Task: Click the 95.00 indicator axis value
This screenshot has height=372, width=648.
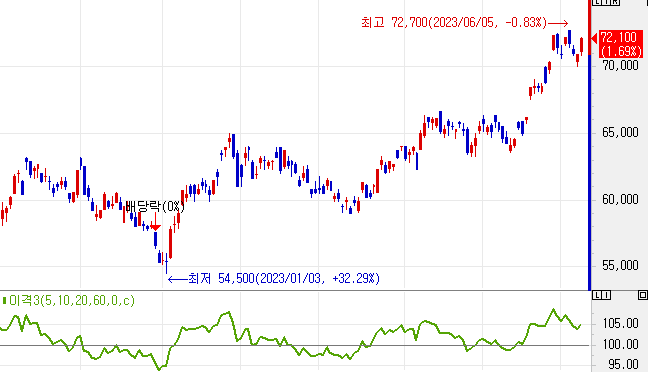Action: point(623,364)
